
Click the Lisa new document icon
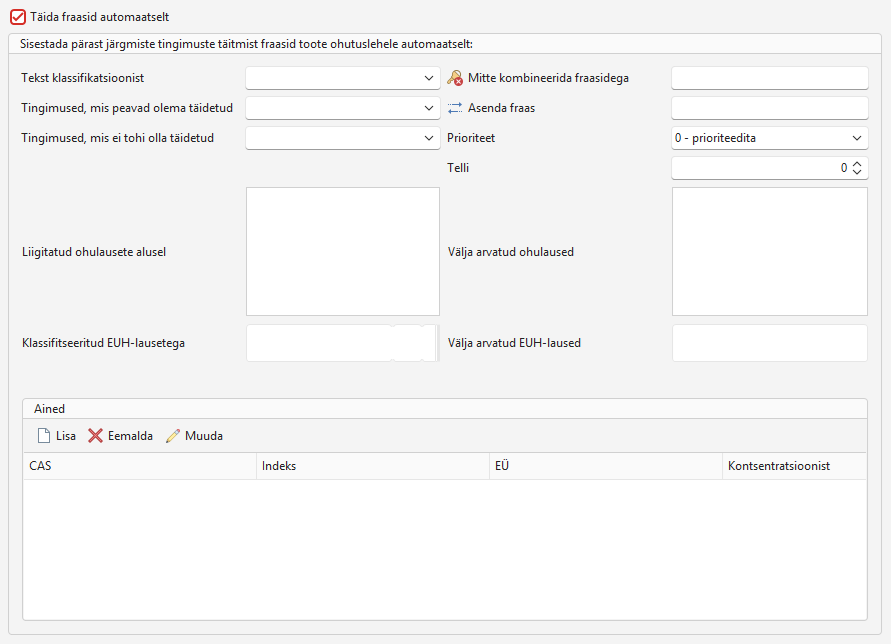[x=44, y=436]
